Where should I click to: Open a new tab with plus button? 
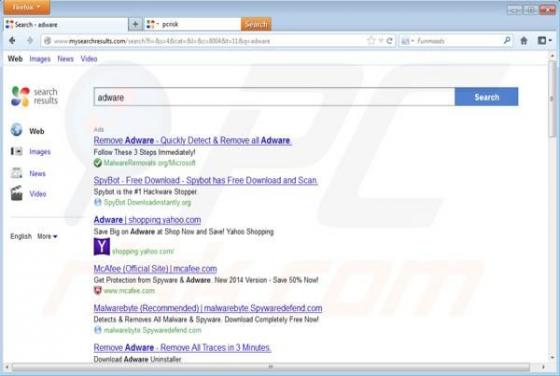135,24
